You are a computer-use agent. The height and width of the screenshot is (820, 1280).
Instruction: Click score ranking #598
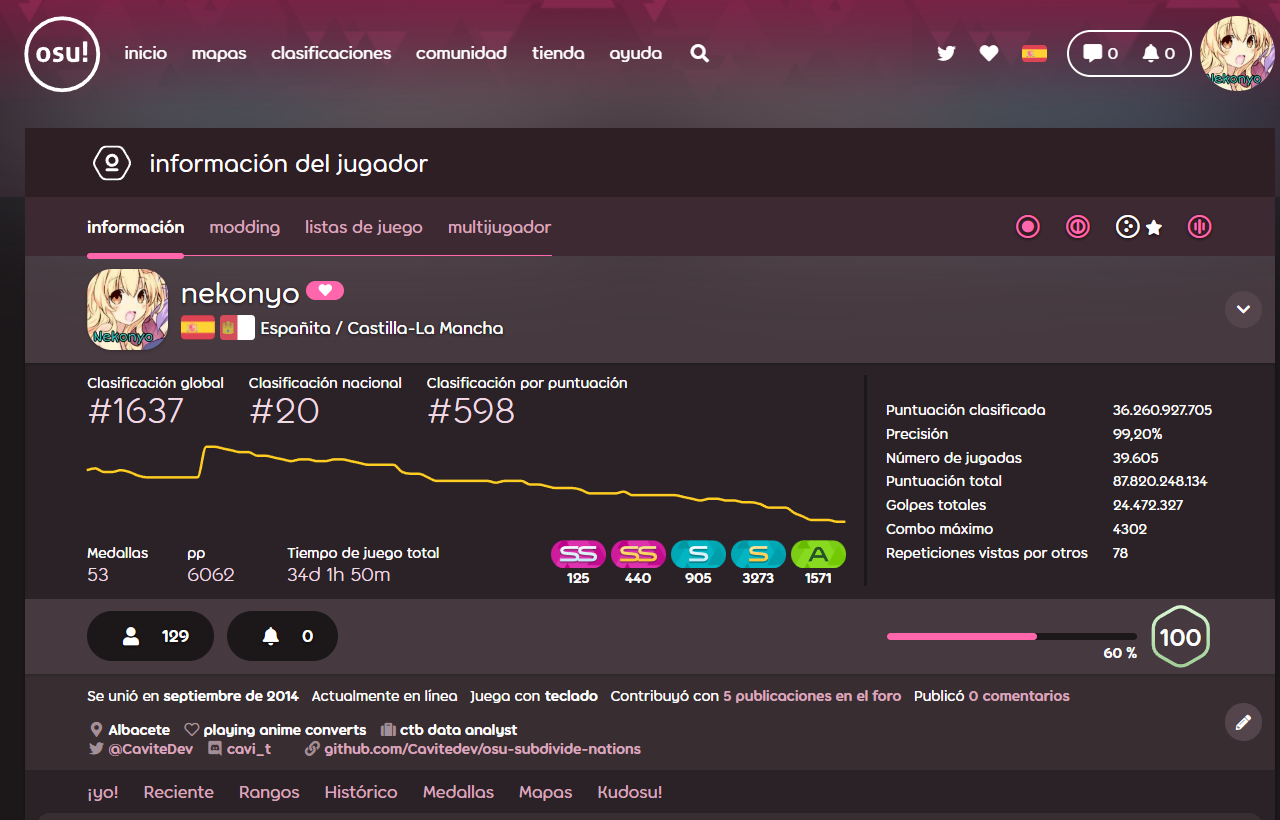tap(471, 411)
